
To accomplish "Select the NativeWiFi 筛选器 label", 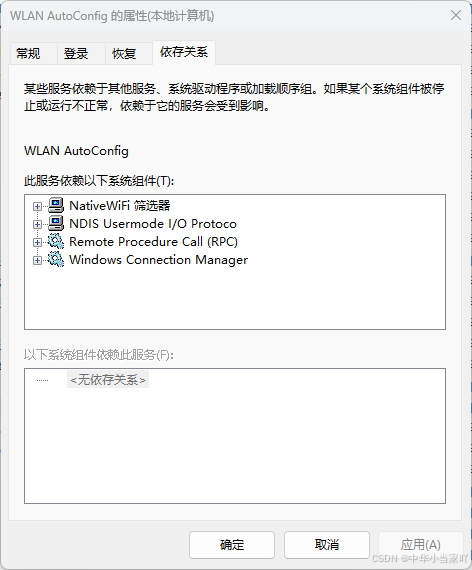I will pyautogui.click(x=120, y=206).
